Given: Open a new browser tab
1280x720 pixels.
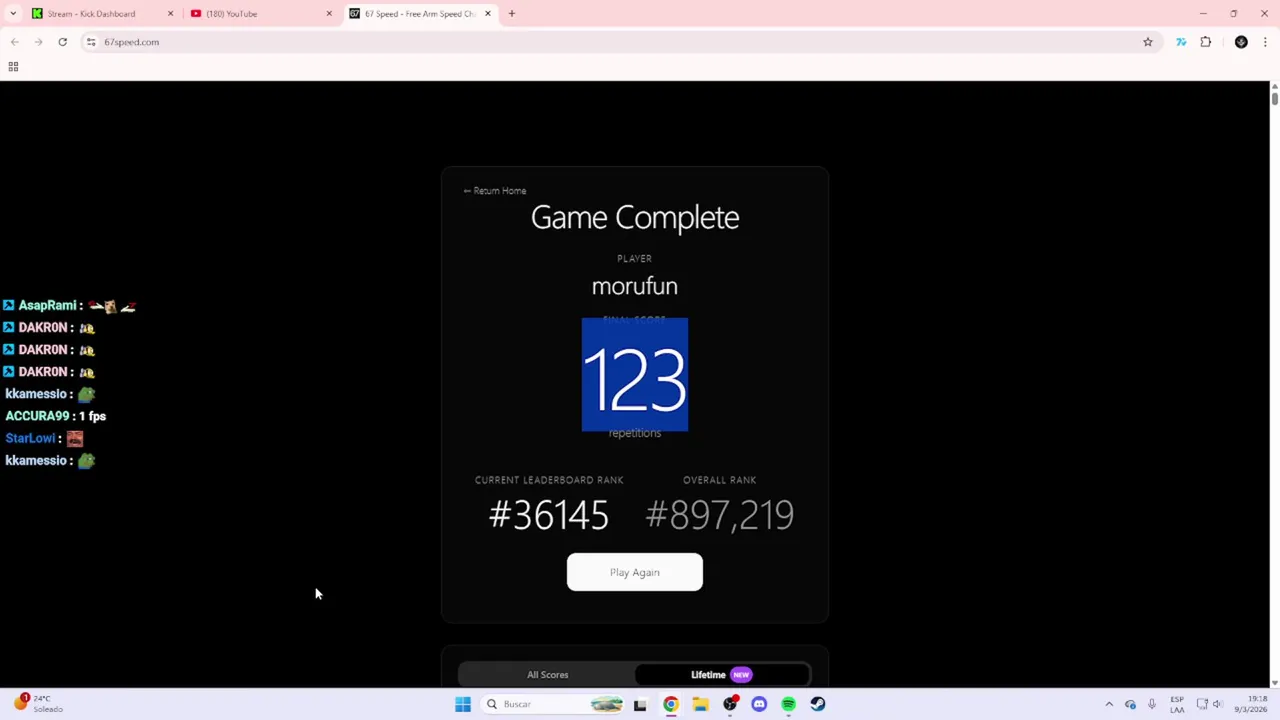Looking at the screenshot, I should pos(512,14).
